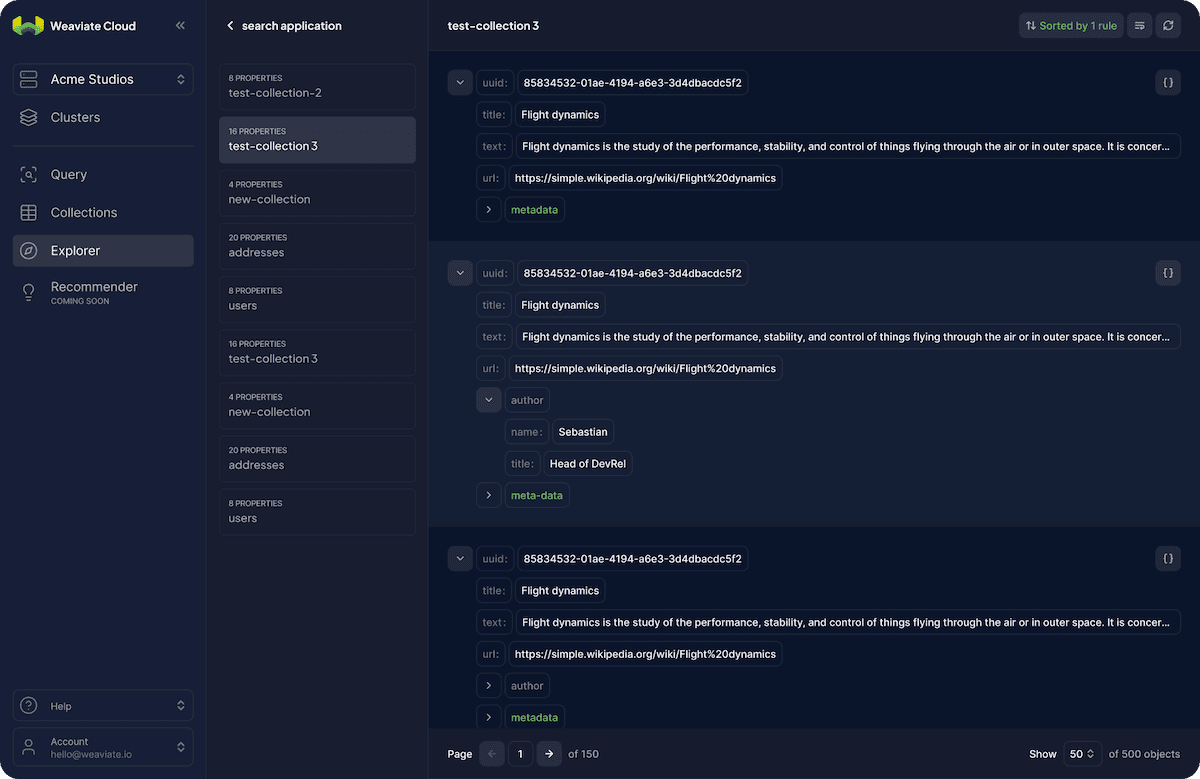This screenshot has width=1200, height=779.
Task: Click the refresh icon in the header
Action: pos(1168,26)
